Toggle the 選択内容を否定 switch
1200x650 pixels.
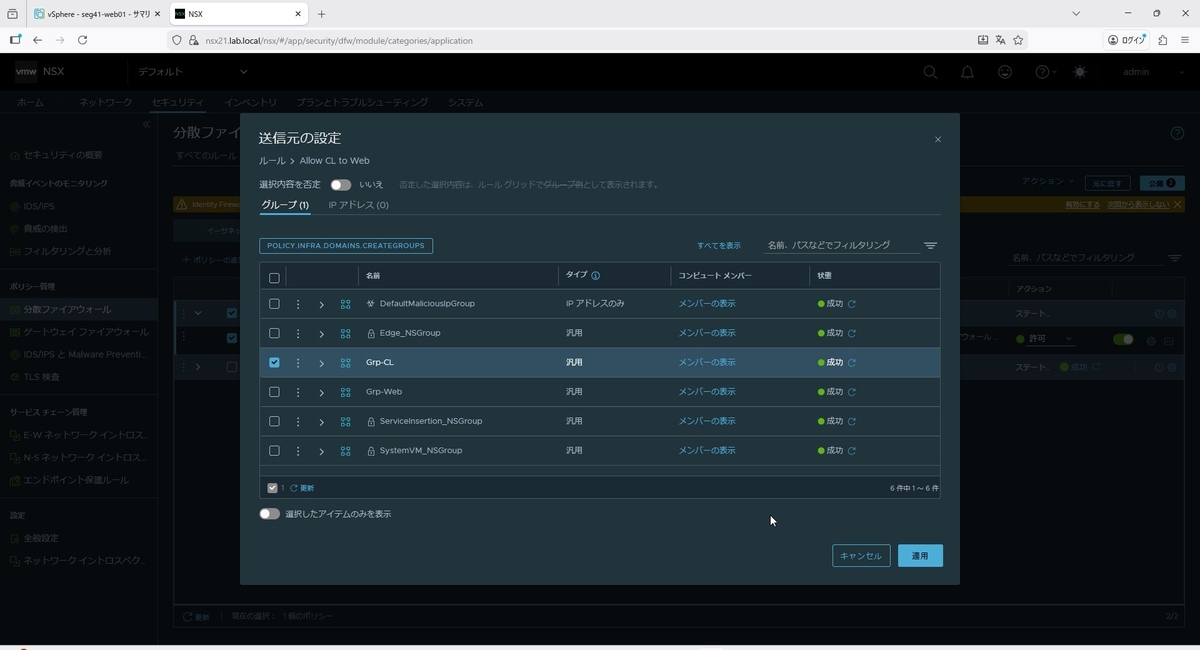[x=341, y=185]
